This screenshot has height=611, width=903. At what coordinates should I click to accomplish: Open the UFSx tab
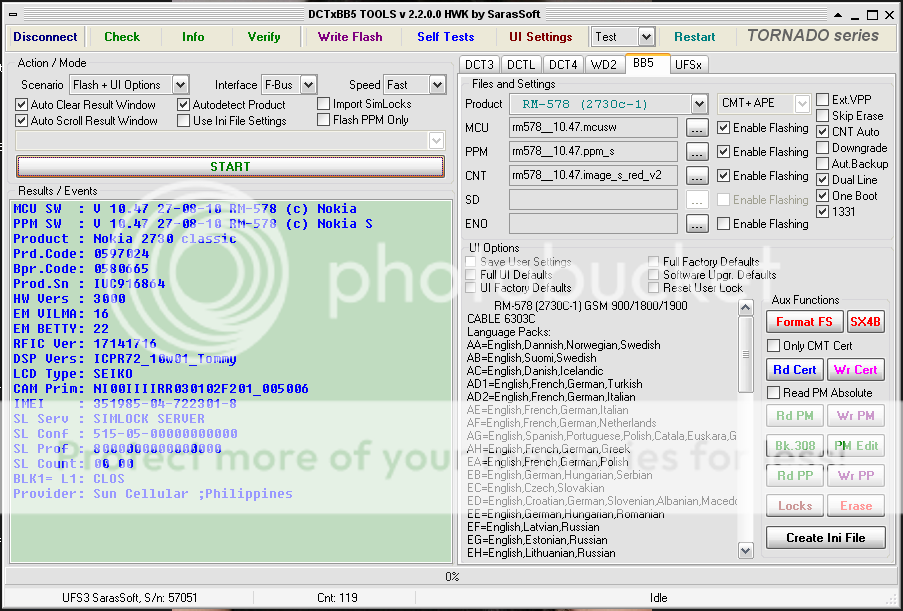688,64
